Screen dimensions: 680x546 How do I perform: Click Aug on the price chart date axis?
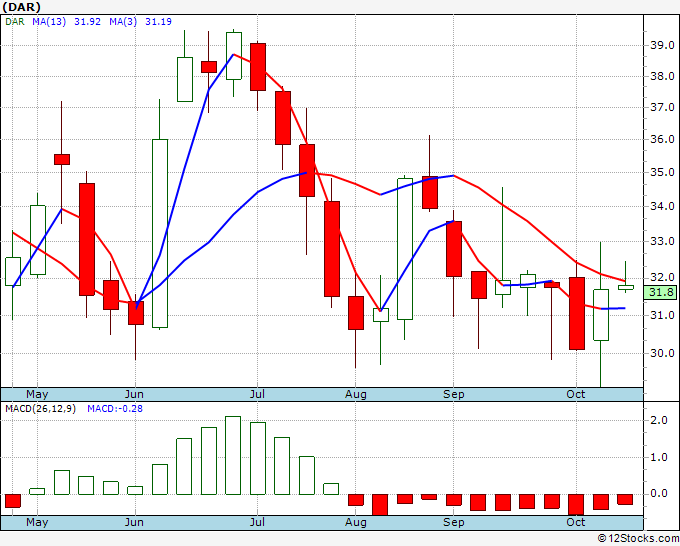point(356,394)
